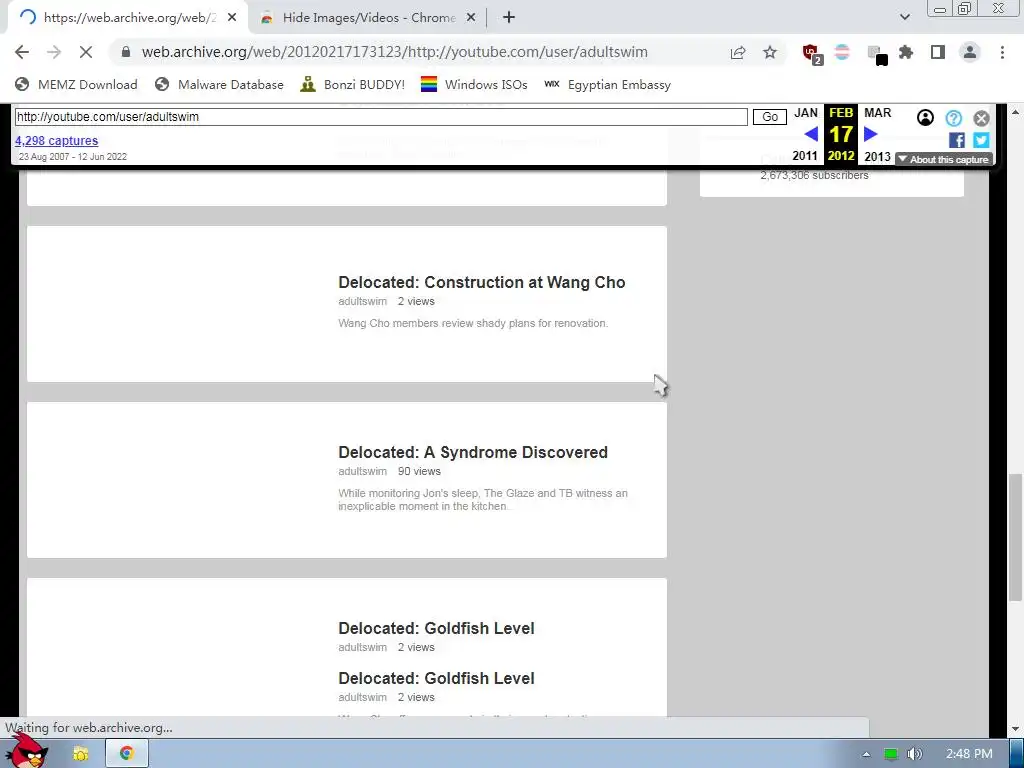This screenshot has width=1024, height=768.
Task: Open the gray extension with black badge
Action: pos(877,55)
